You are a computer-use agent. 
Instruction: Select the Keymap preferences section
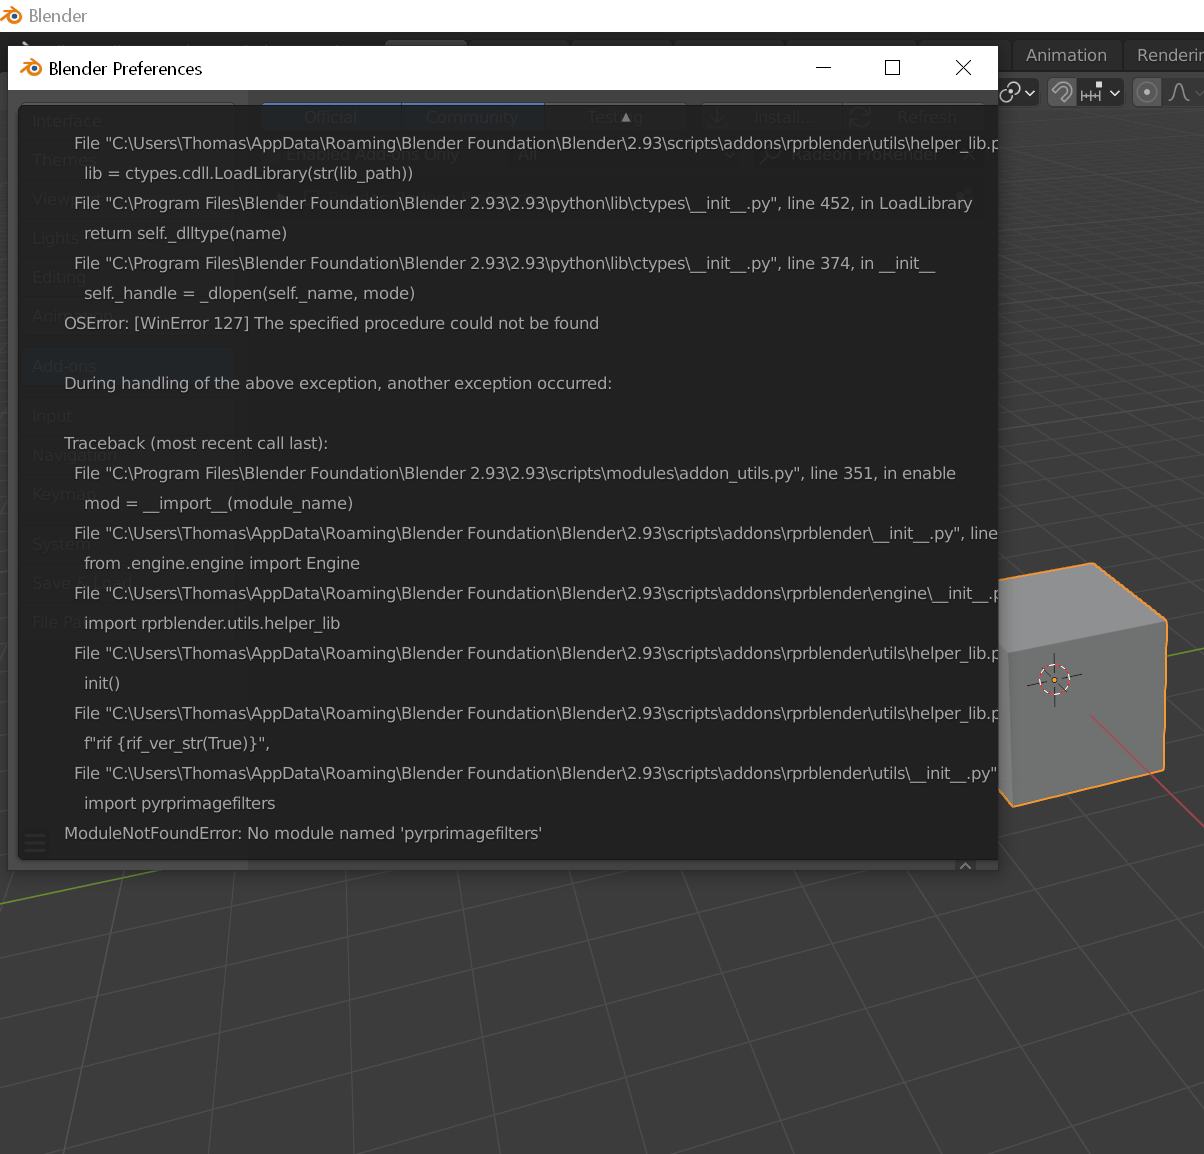[x=62, y=494]
